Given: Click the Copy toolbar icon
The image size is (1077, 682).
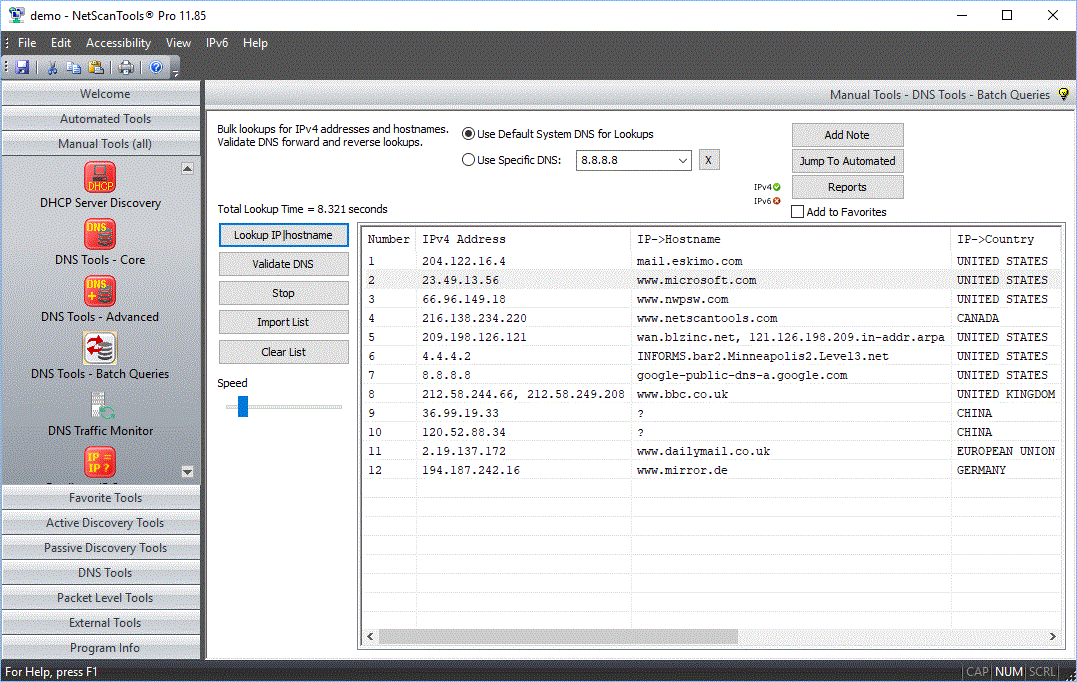Looking at the screenshot, I should click(x=73, y=67).
